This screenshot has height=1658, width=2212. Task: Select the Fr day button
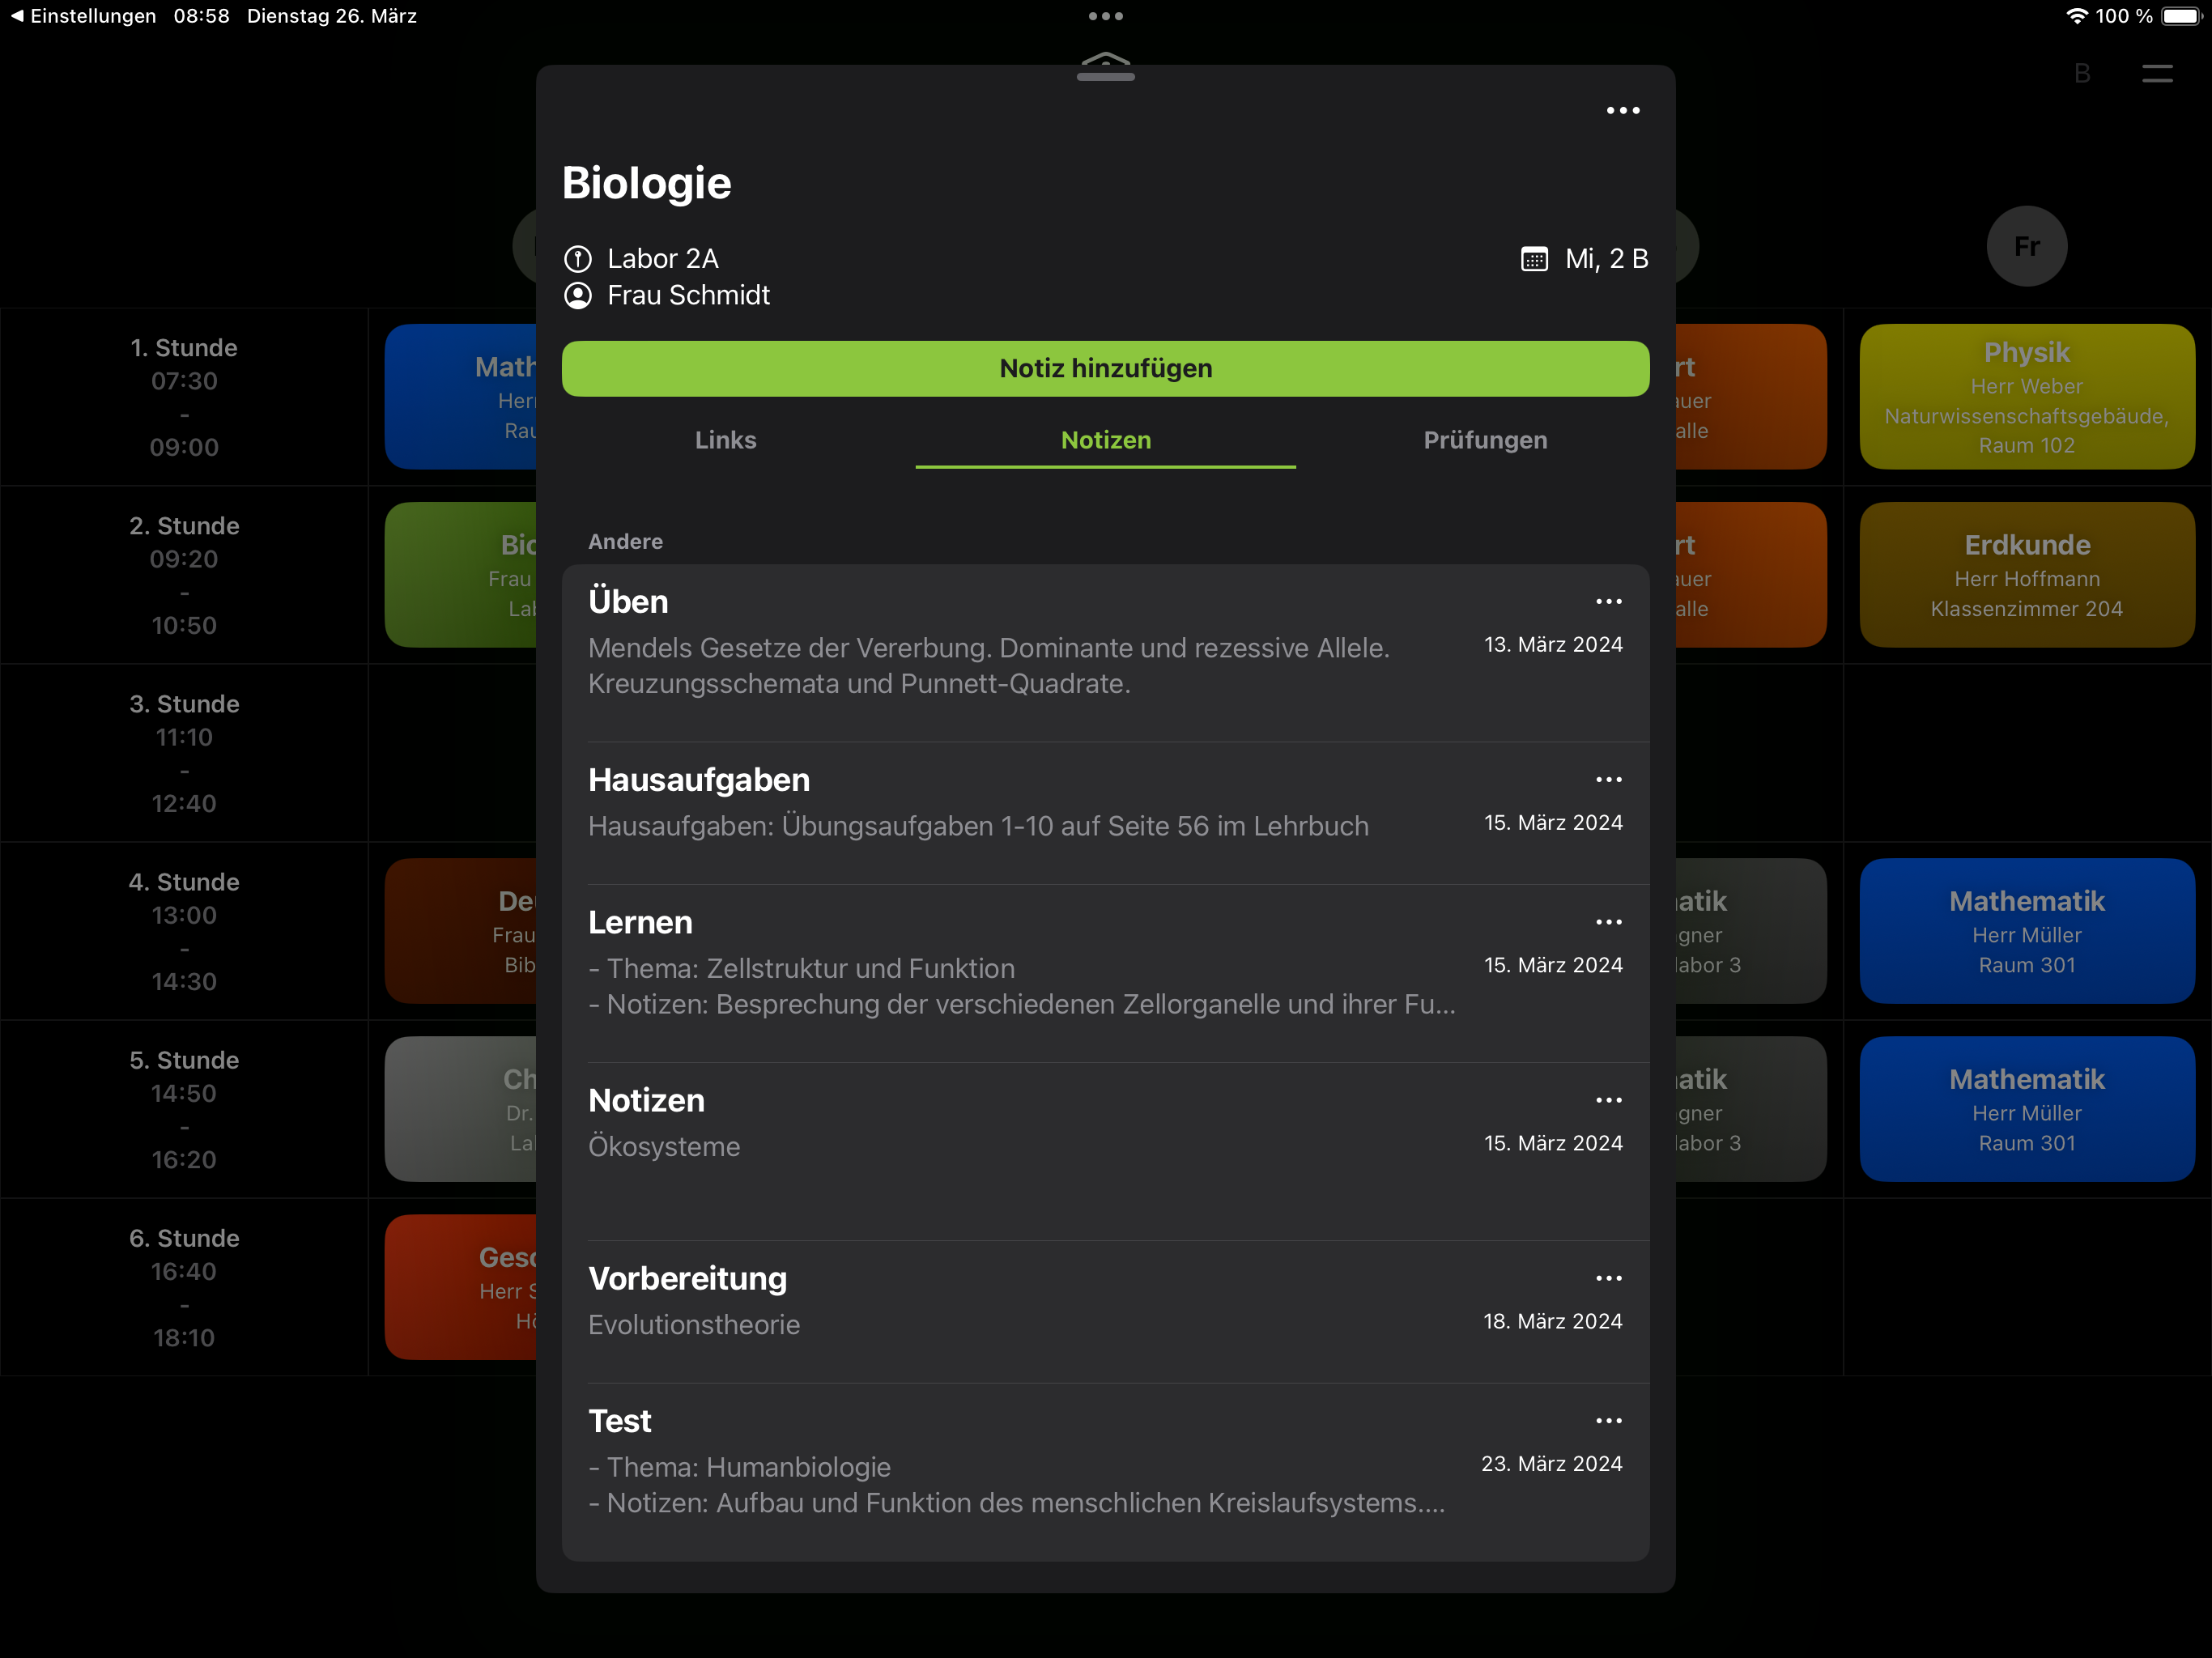pyautogui.click(x=2027, y=246)
